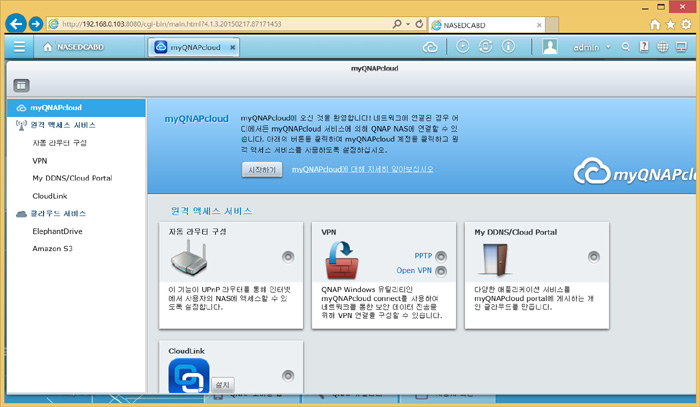Image resolution: width=700 pixels, height=407 pixels.
Task: Click the address bar search magnifier
Action: [x=397, y=24]
